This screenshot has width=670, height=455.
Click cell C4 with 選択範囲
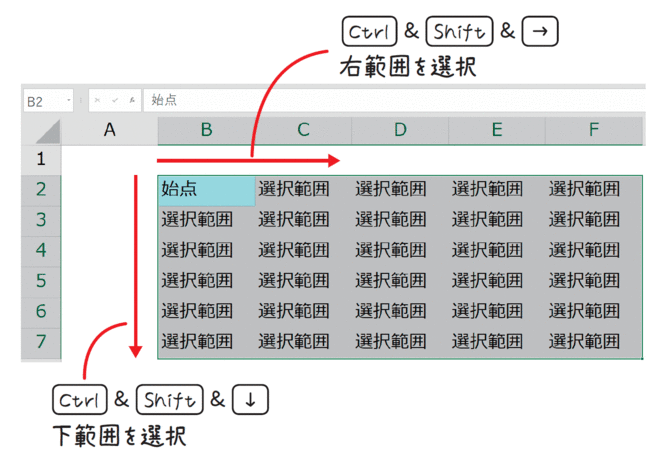(303, 251)
